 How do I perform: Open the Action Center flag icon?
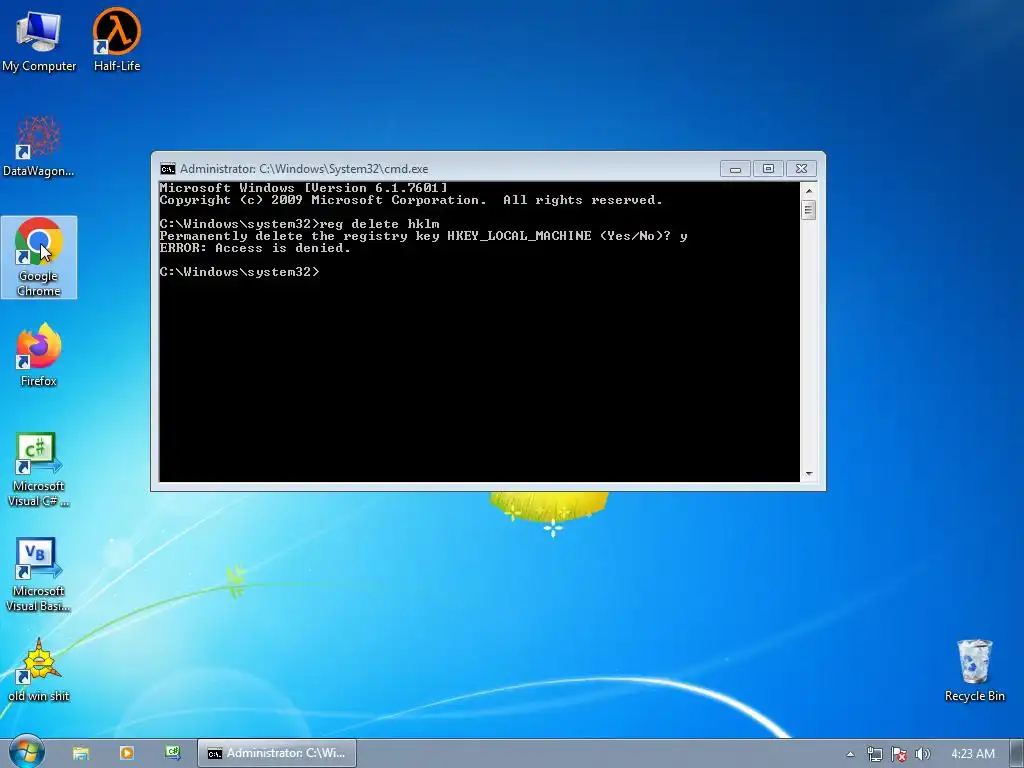coord(899,754)
